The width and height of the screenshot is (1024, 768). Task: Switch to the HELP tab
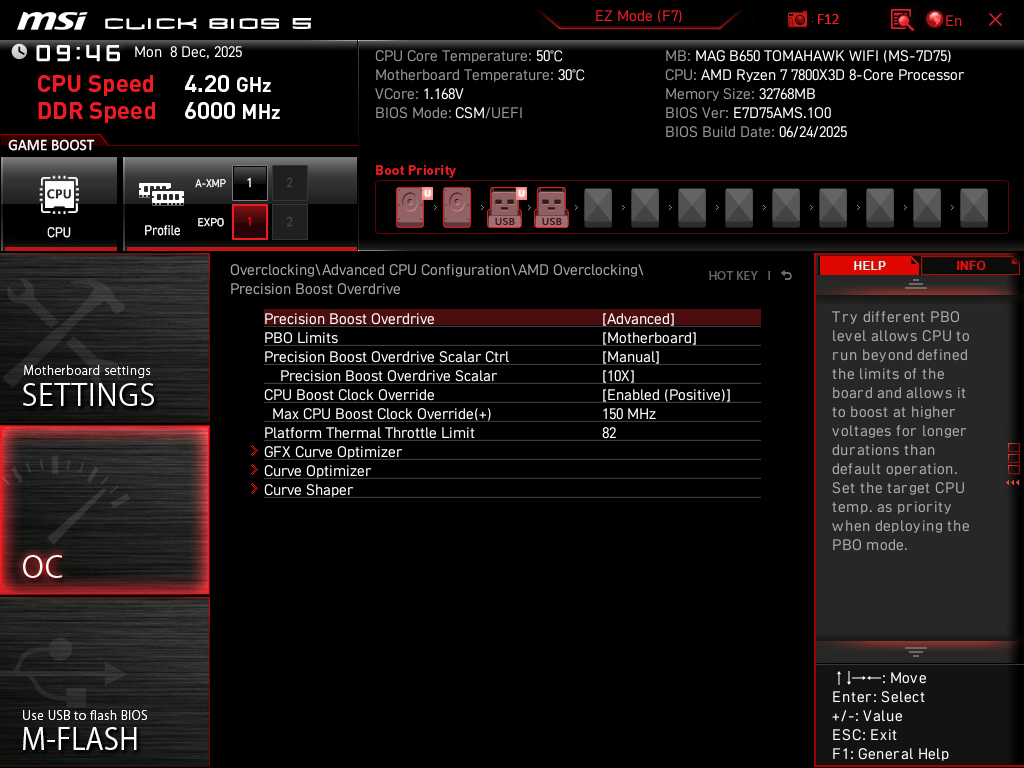pyautogui.click(x=869, y=266)
